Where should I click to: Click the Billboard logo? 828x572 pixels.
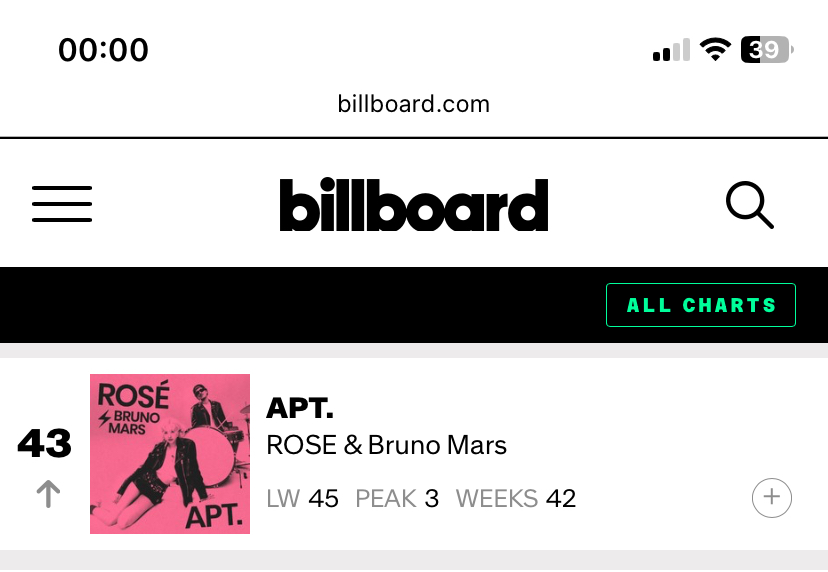tap(413, 204)
